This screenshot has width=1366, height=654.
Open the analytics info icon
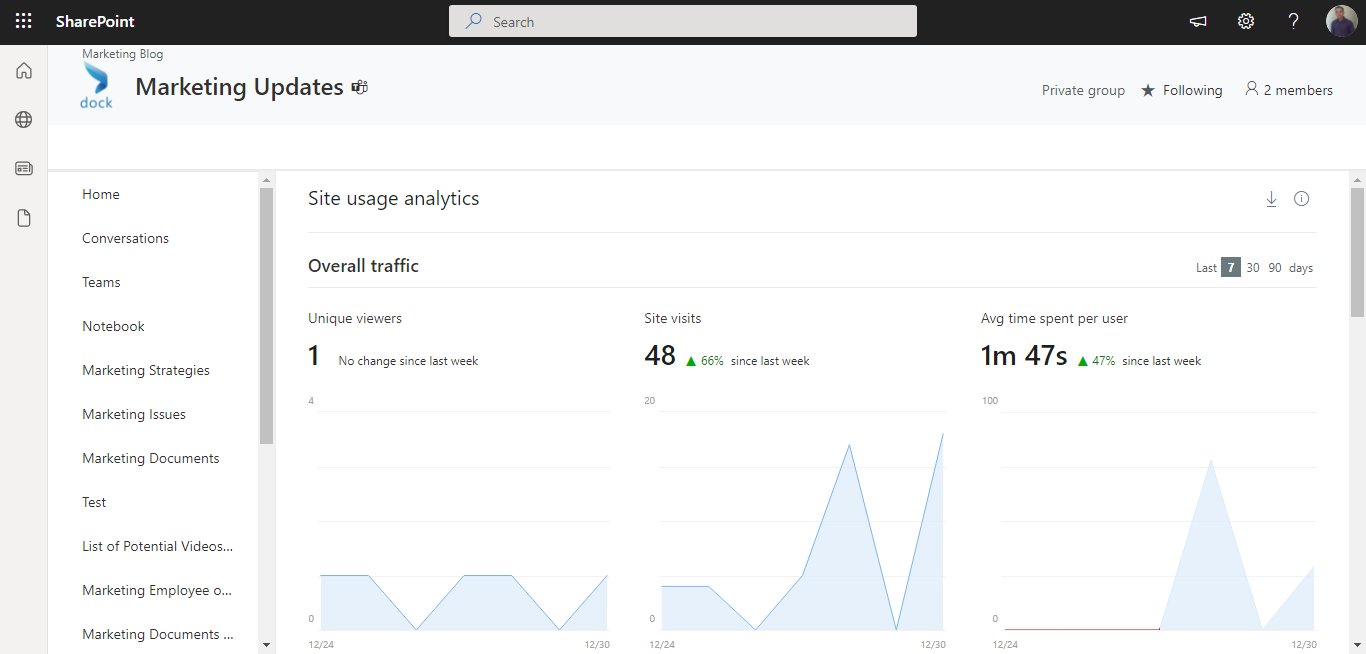[x=1301, y=198]
